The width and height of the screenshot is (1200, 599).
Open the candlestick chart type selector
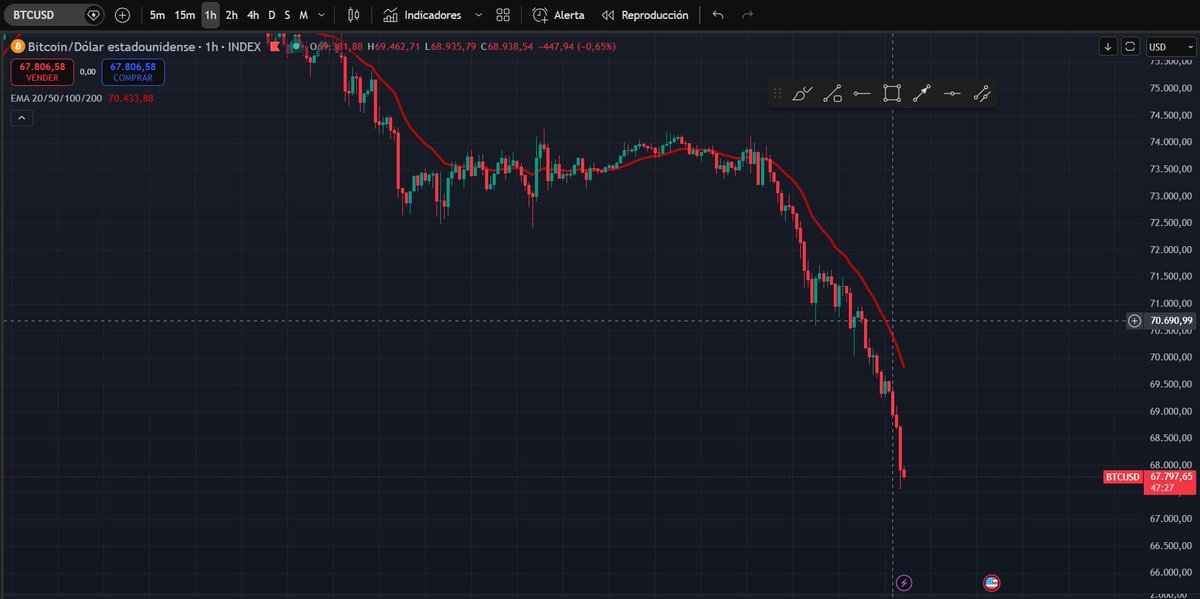click(x=353, y=15)
